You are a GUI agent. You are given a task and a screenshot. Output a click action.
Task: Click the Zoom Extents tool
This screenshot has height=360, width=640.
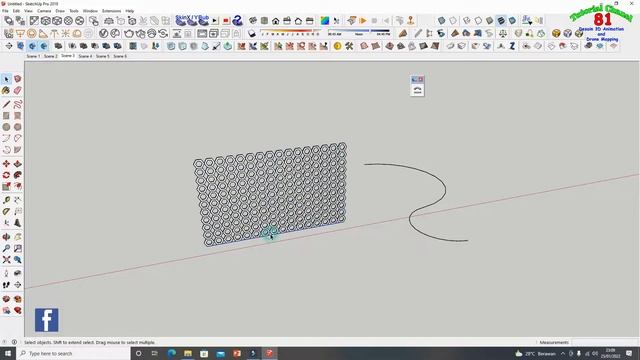pyautogui.click(x=6, y=260)
